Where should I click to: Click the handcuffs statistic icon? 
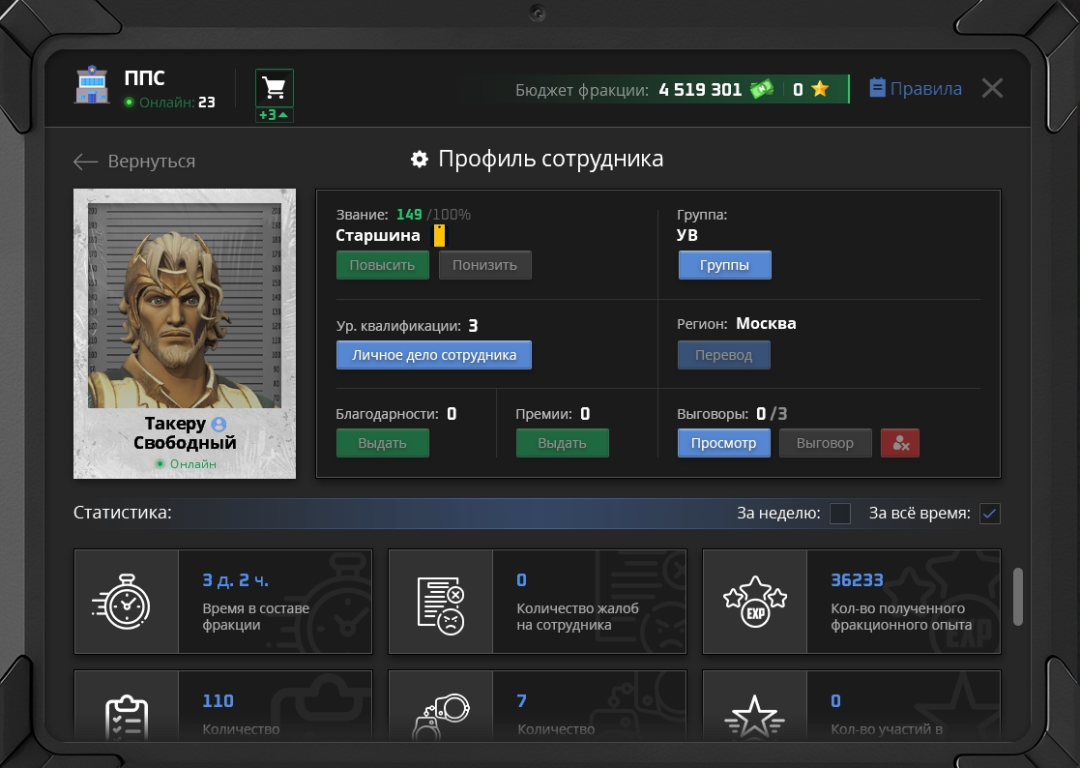click(x=441, y=716)
